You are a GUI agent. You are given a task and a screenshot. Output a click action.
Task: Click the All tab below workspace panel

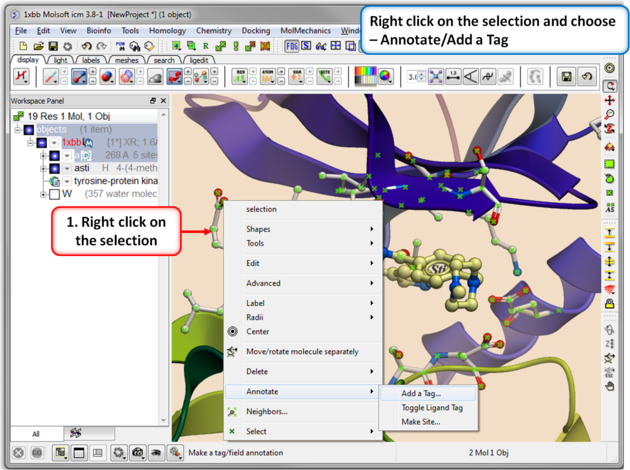35,434
